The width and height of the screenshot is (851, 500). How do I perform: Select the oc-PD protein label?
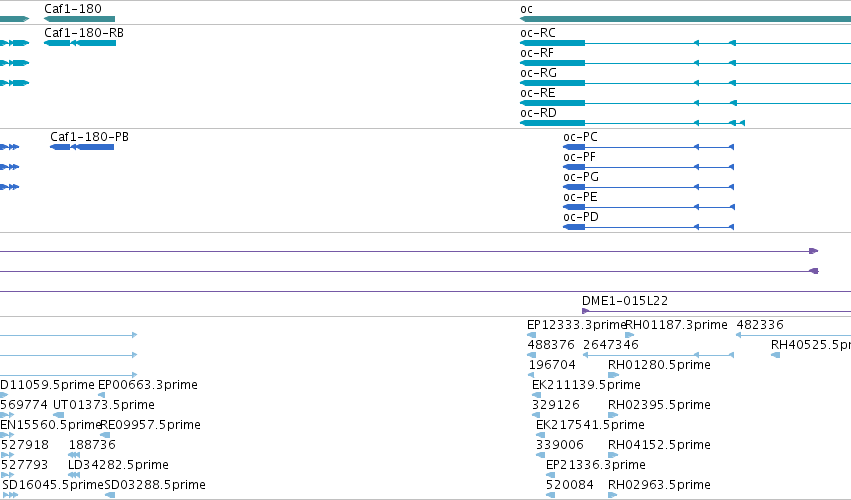[581, 217]
